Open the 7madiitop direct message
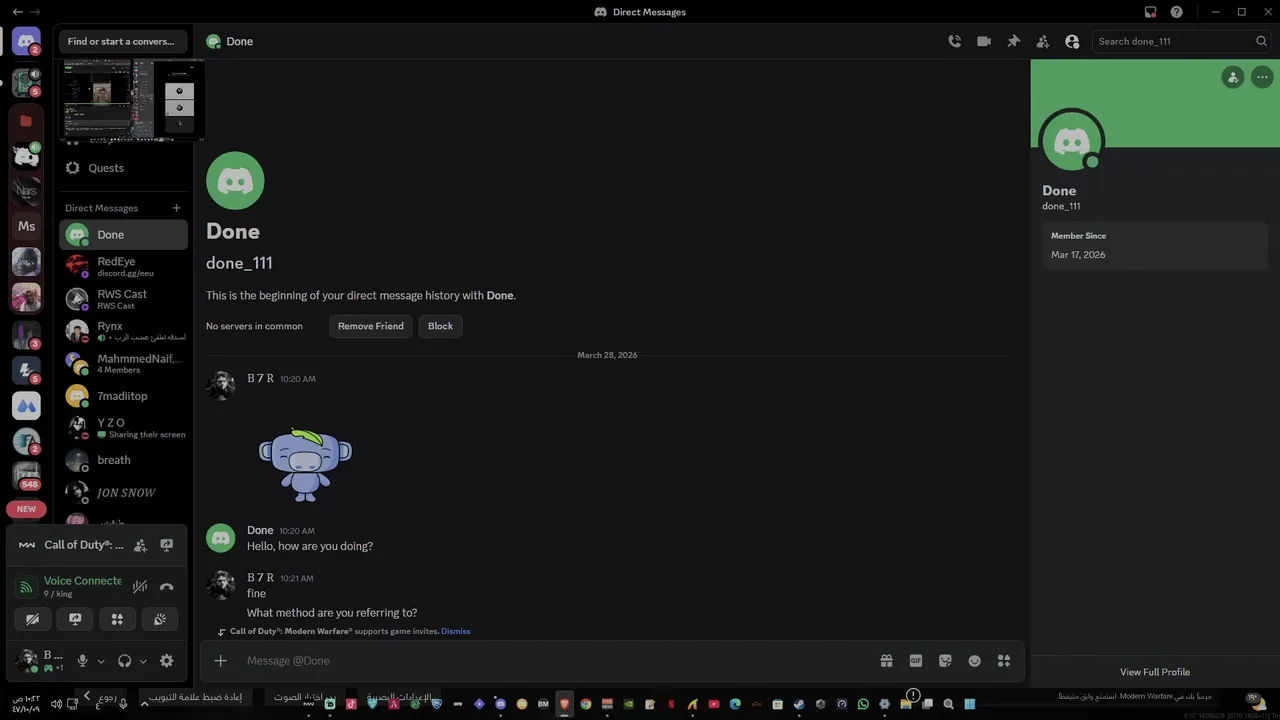1280x720 pixels. point(123,396)
